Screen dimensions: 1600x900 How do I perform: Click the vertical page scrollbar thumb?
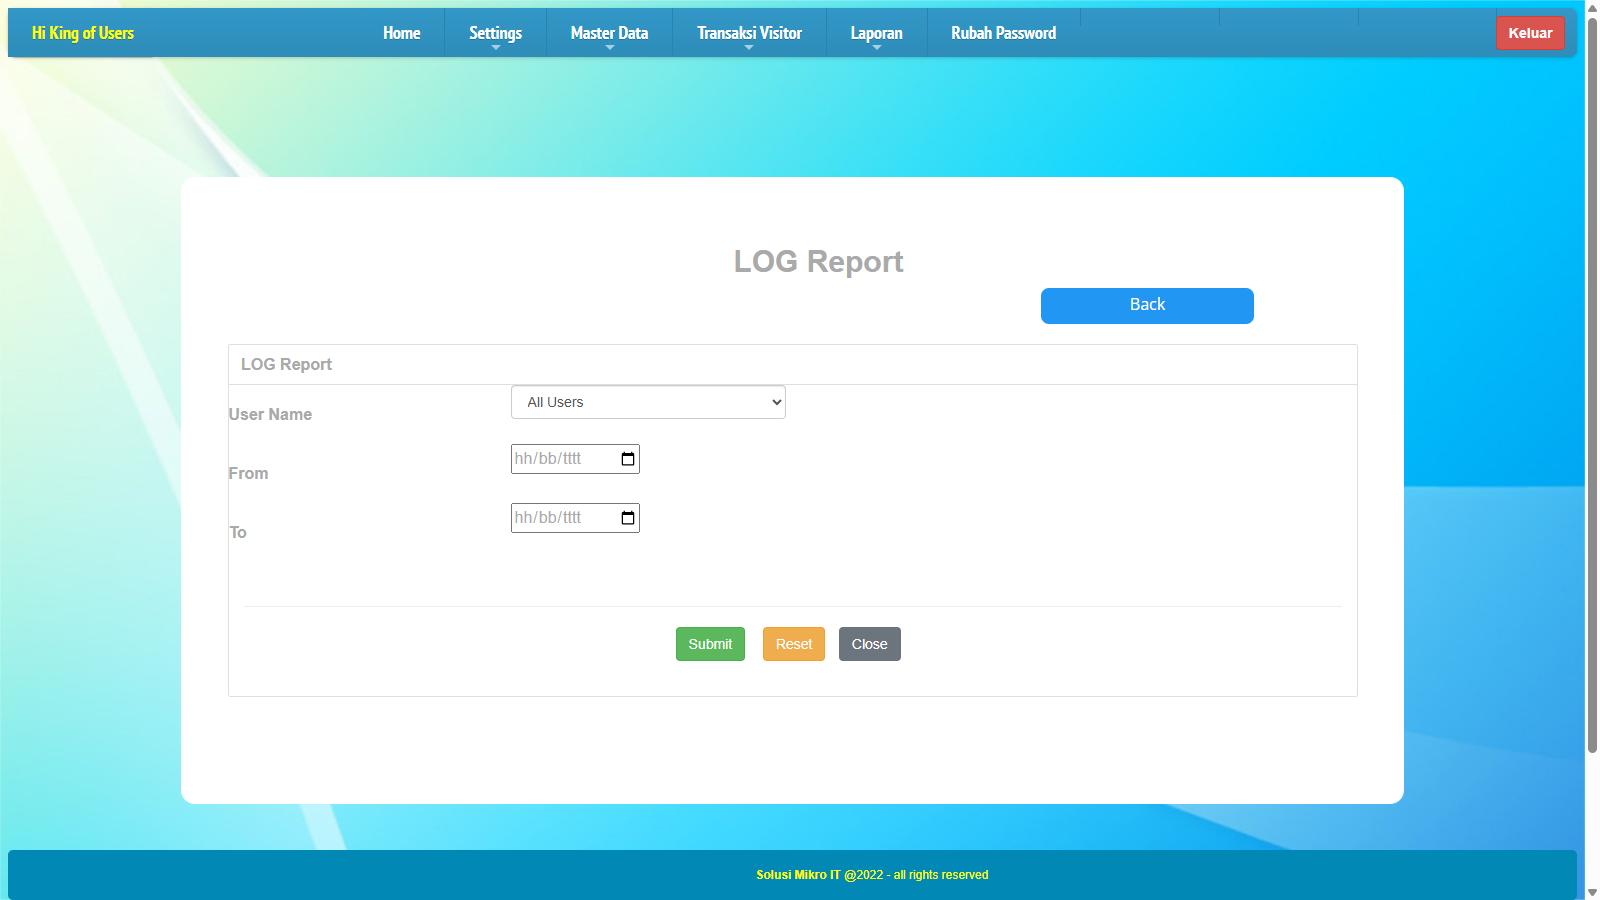[x=1592, y=380]
